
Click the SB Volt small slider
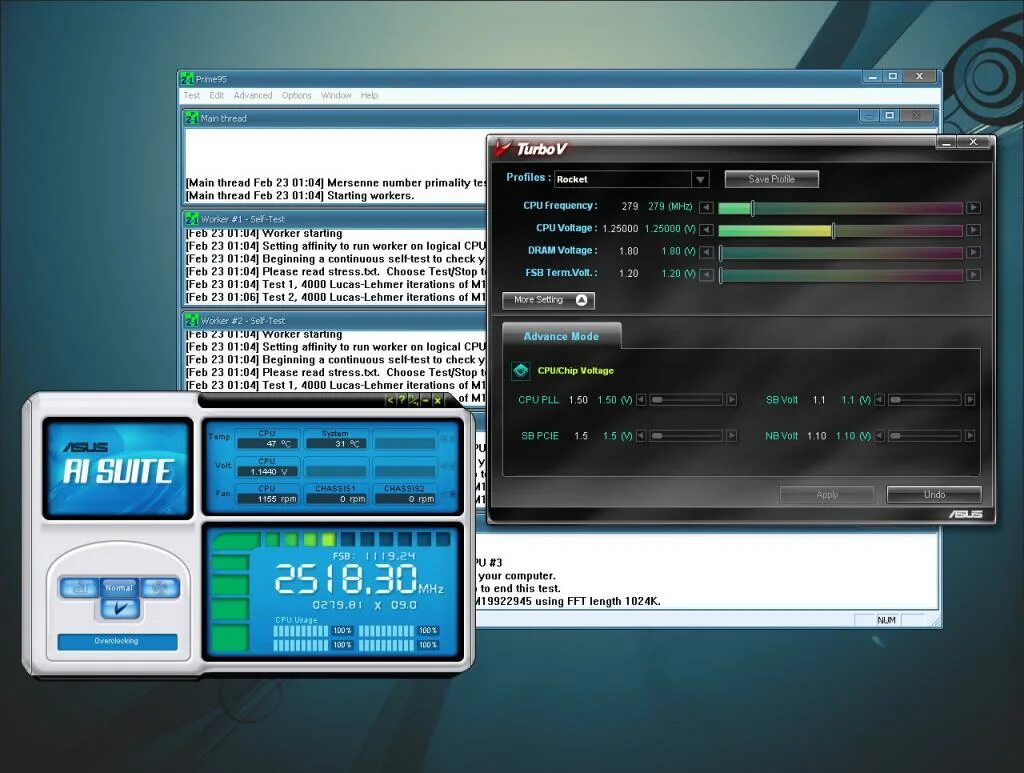coord(925,400)
